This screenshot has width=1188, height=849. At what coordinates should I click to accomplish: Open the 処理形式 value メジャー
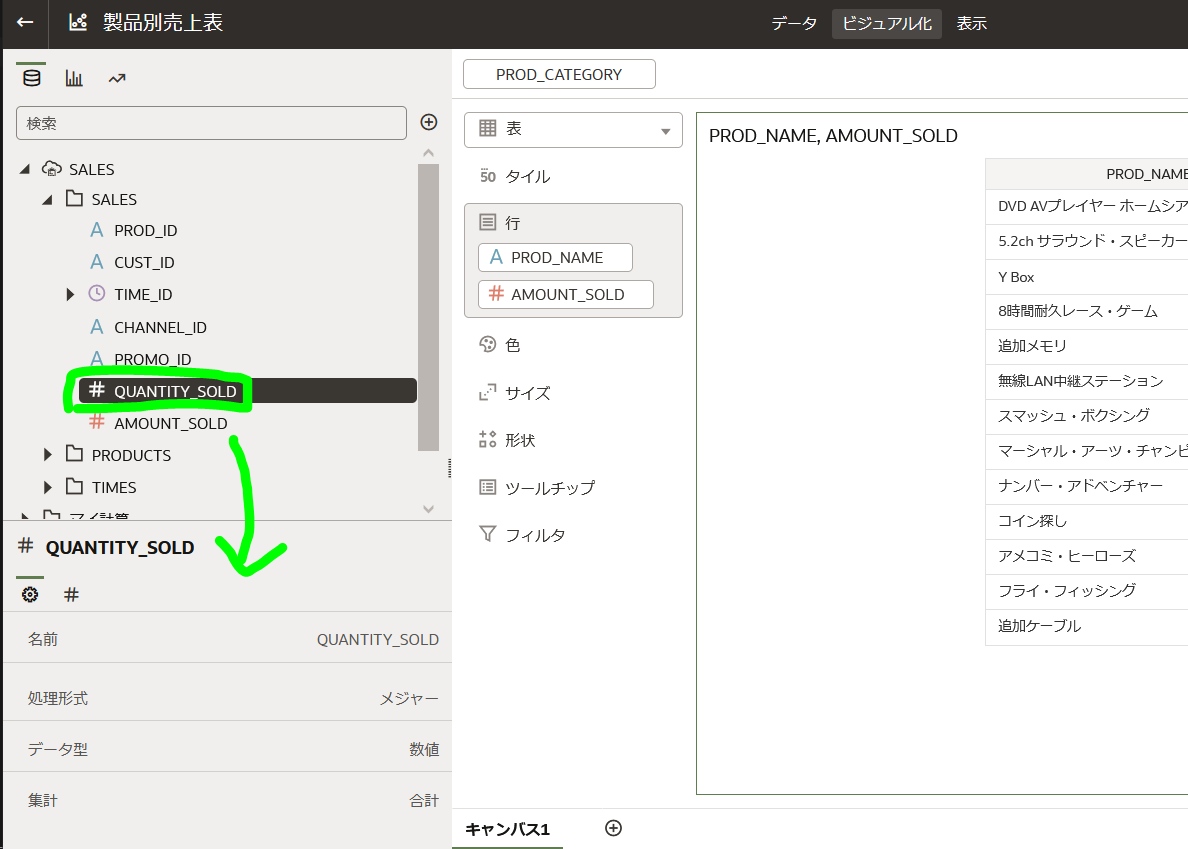tap(409, 698)
